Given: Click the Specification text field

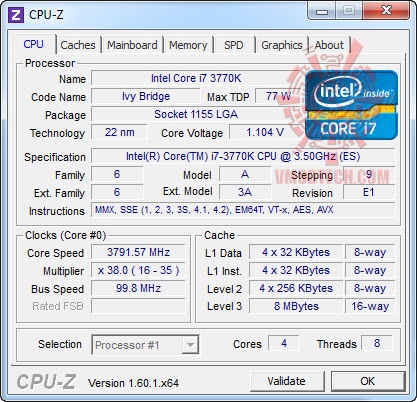Looking at the screenshot, I should 243,156.
